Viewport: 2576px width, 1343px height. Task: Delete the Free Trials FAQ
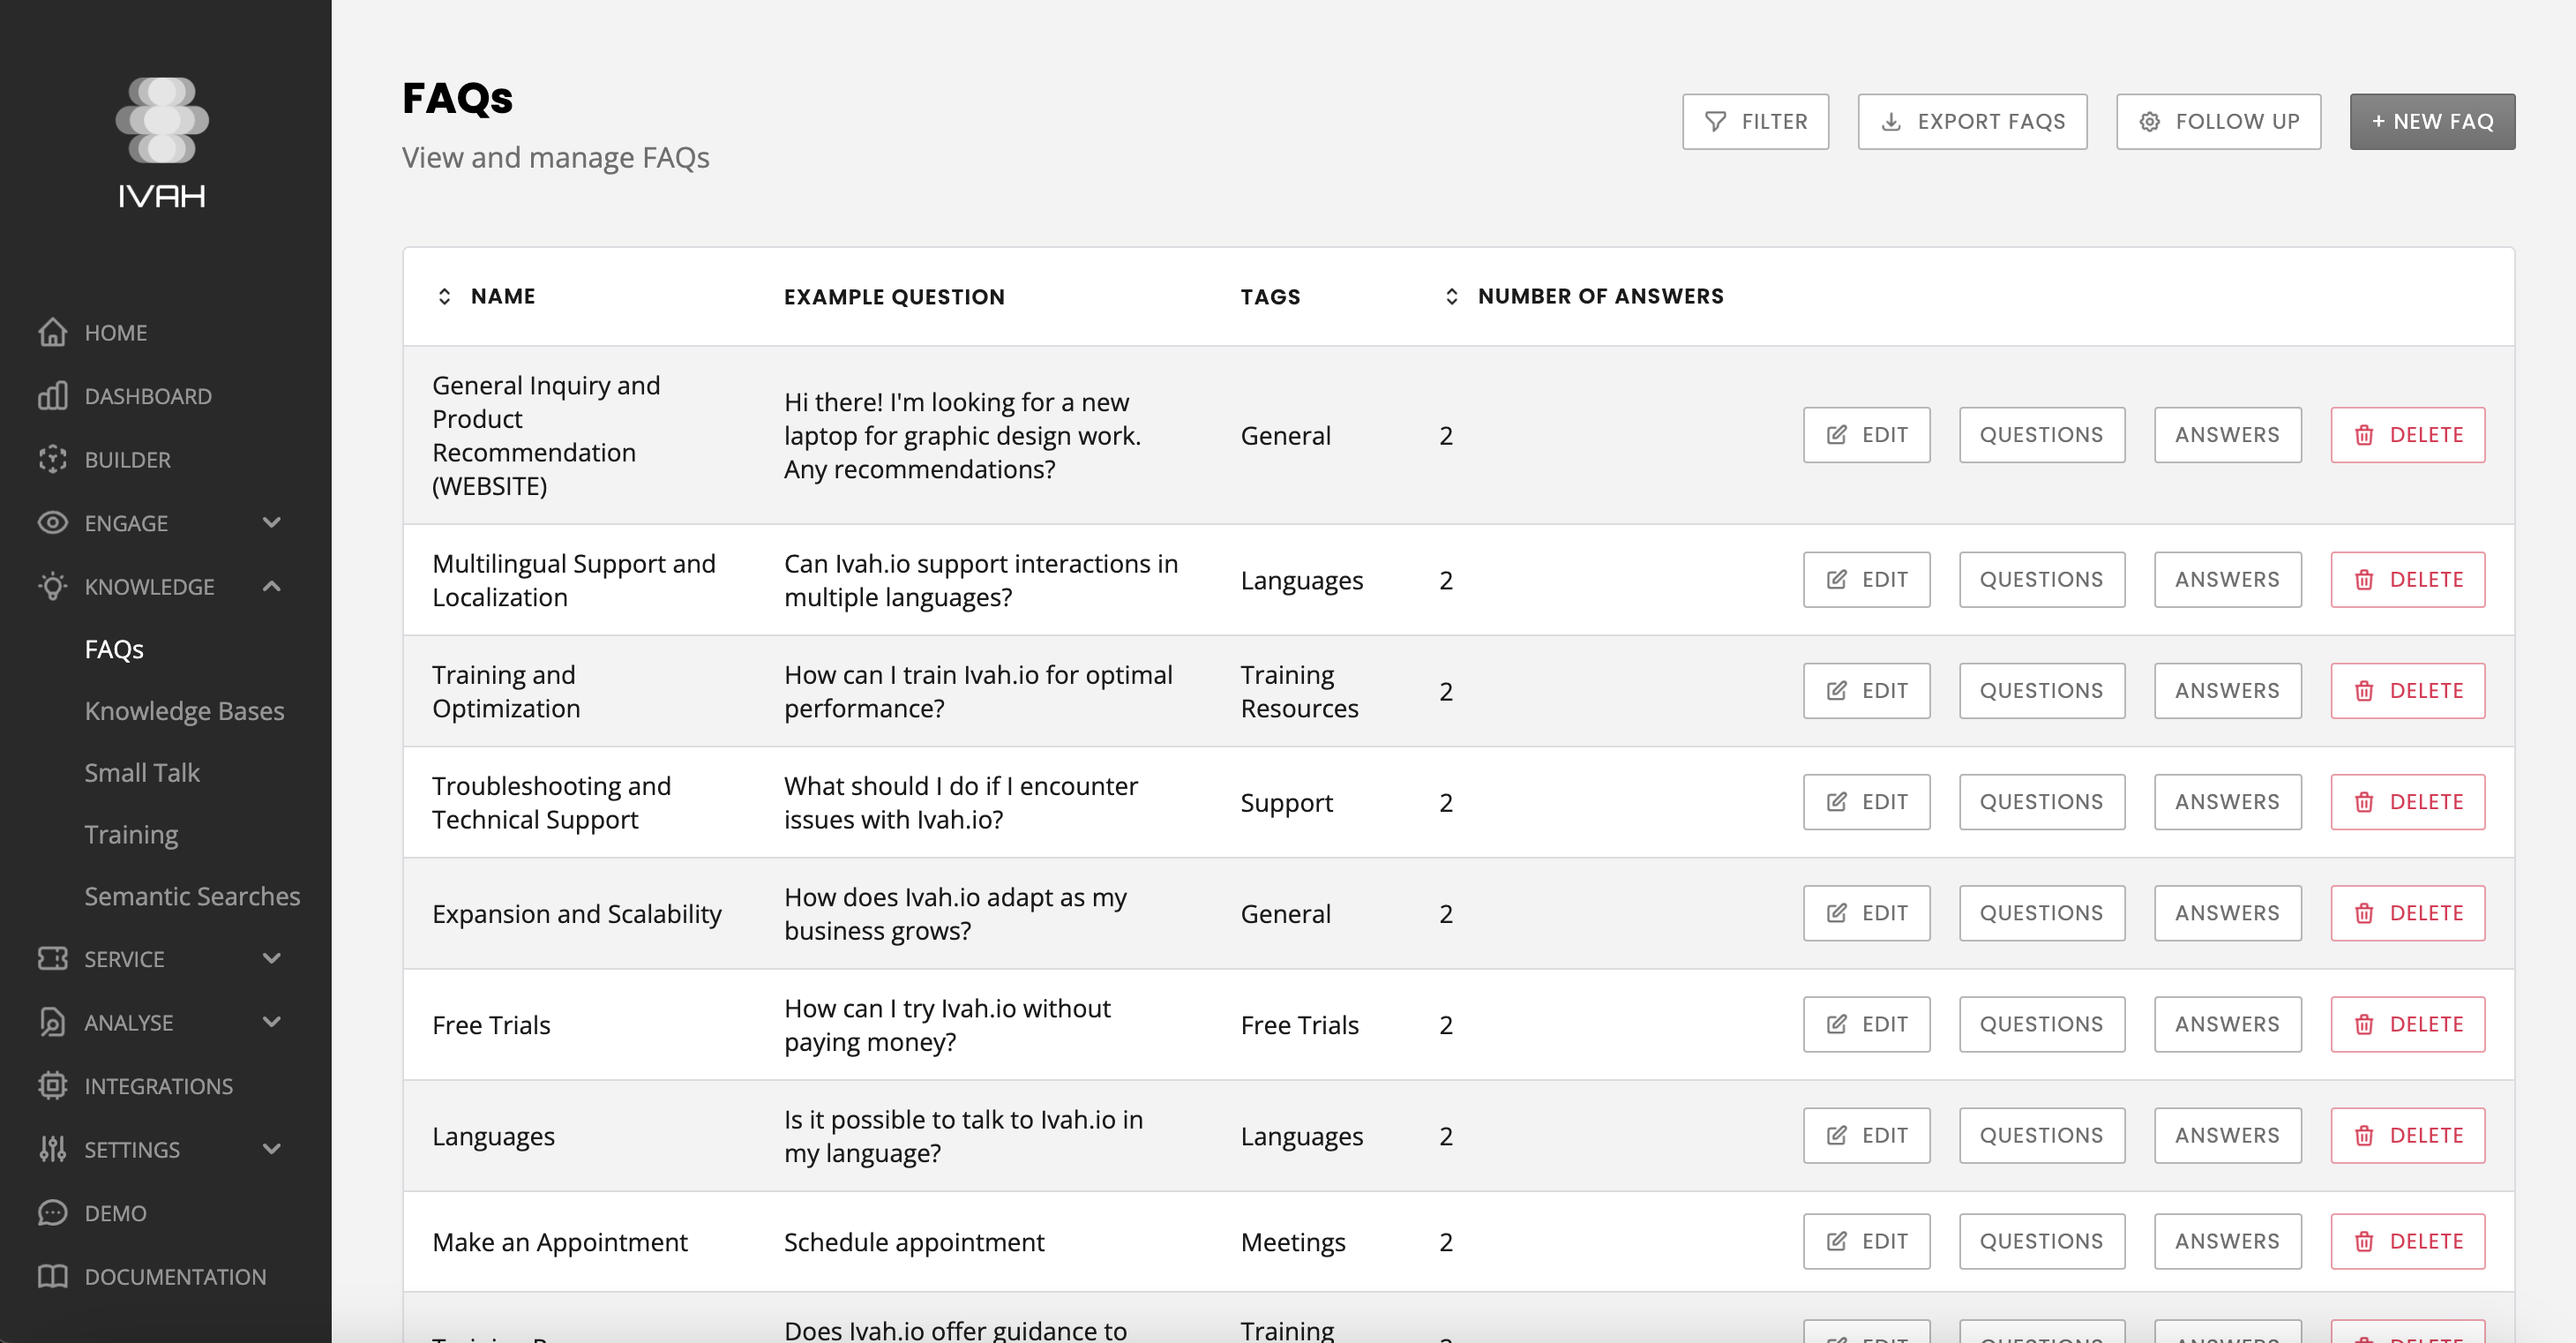tap(2407, 1024)
